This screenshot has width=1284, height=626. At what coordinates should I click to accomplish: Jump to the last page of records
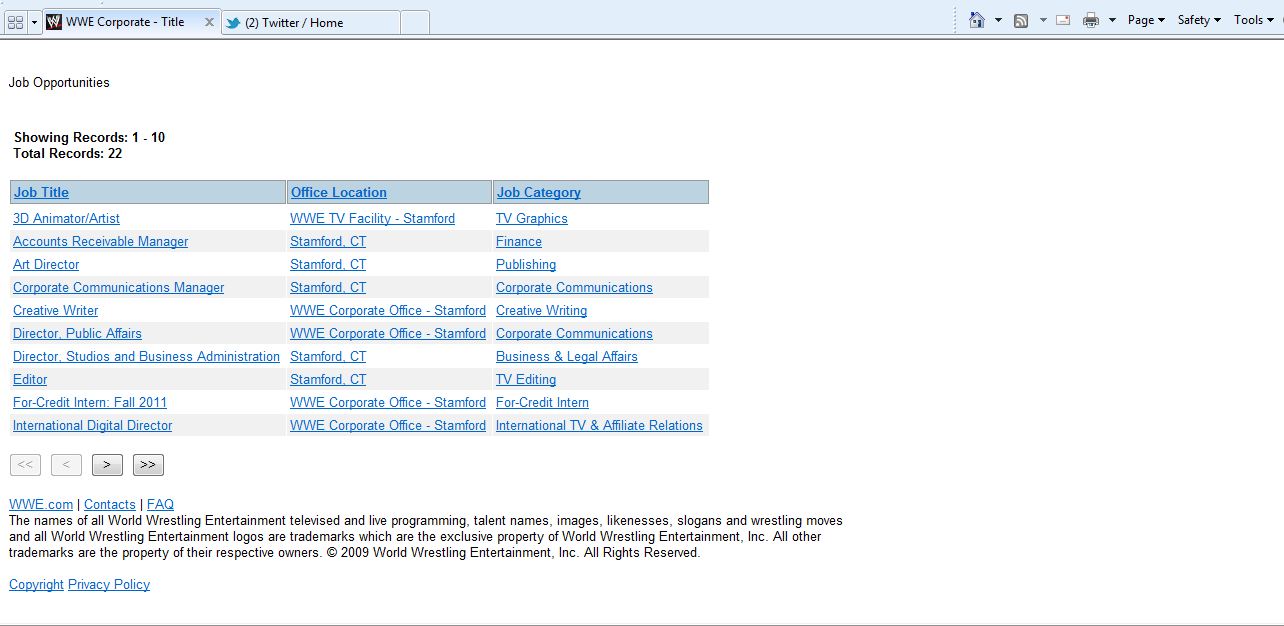click(148, 465)
